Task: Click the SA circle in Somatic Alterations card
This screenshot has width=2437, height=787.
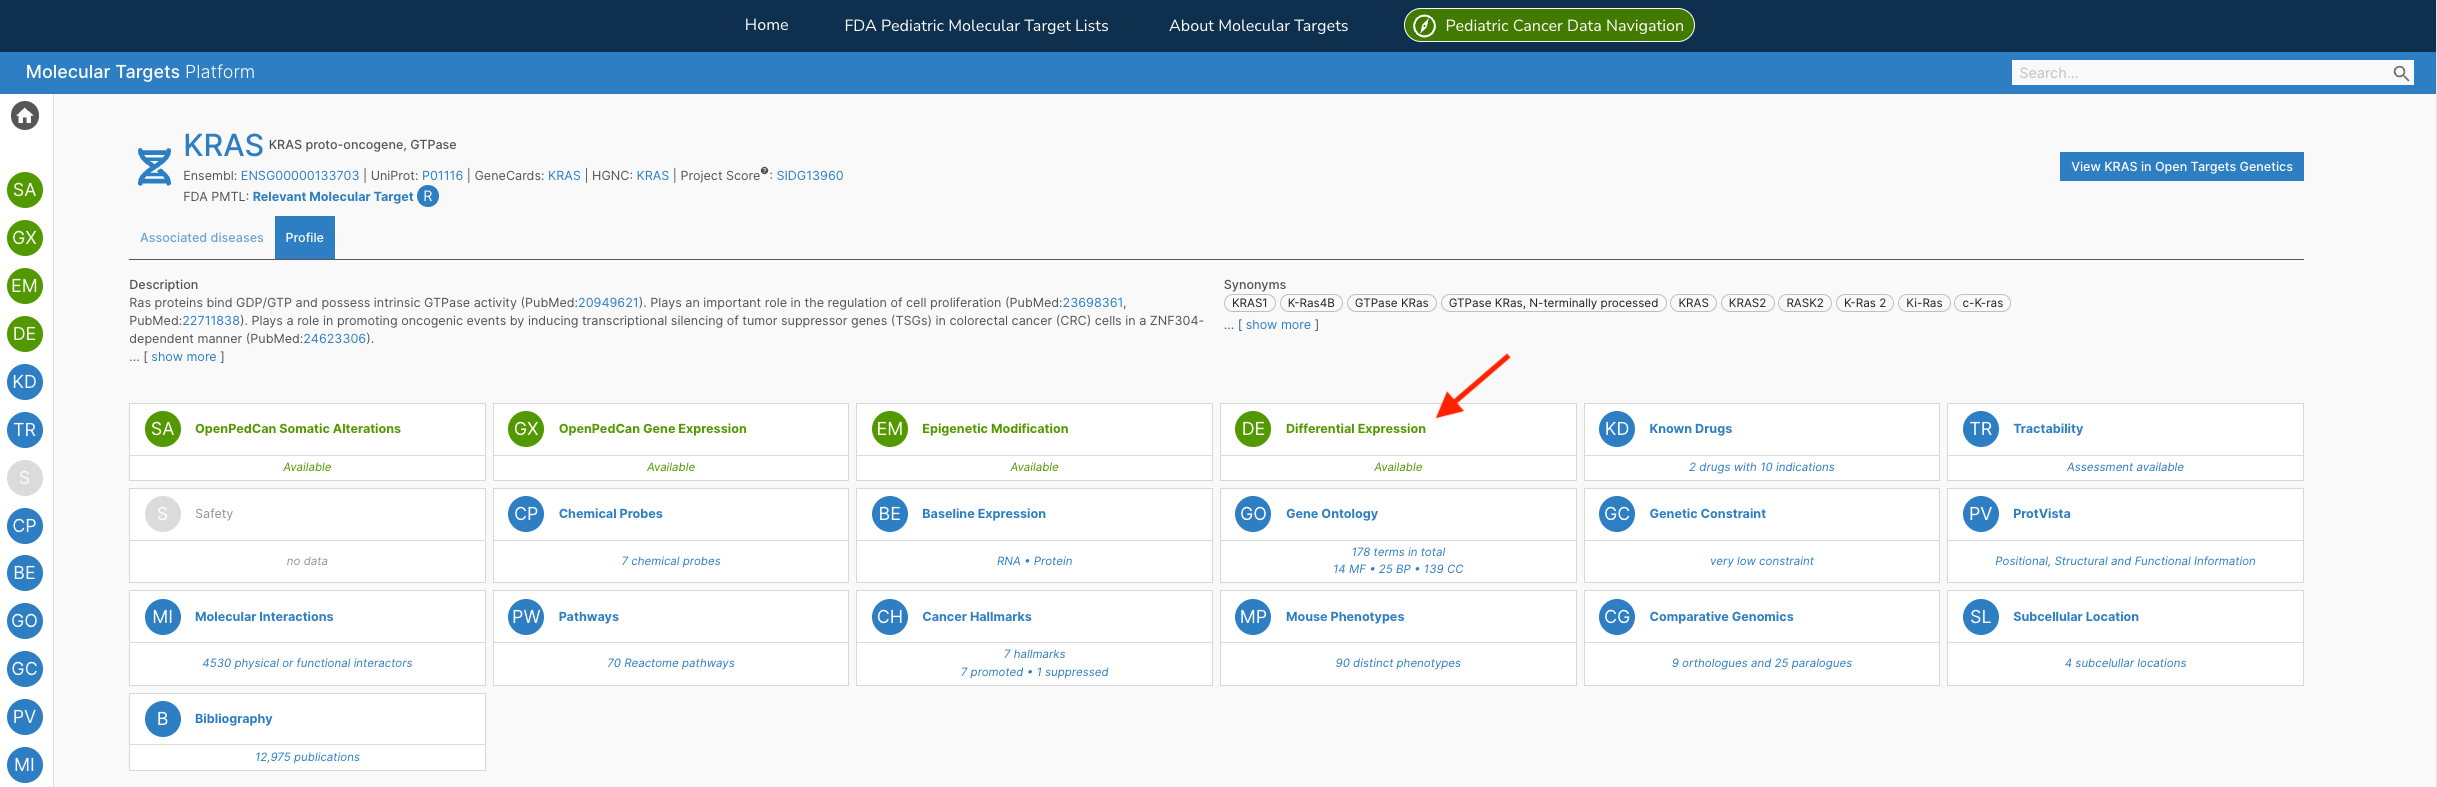Action: click(x=162, y=429)
